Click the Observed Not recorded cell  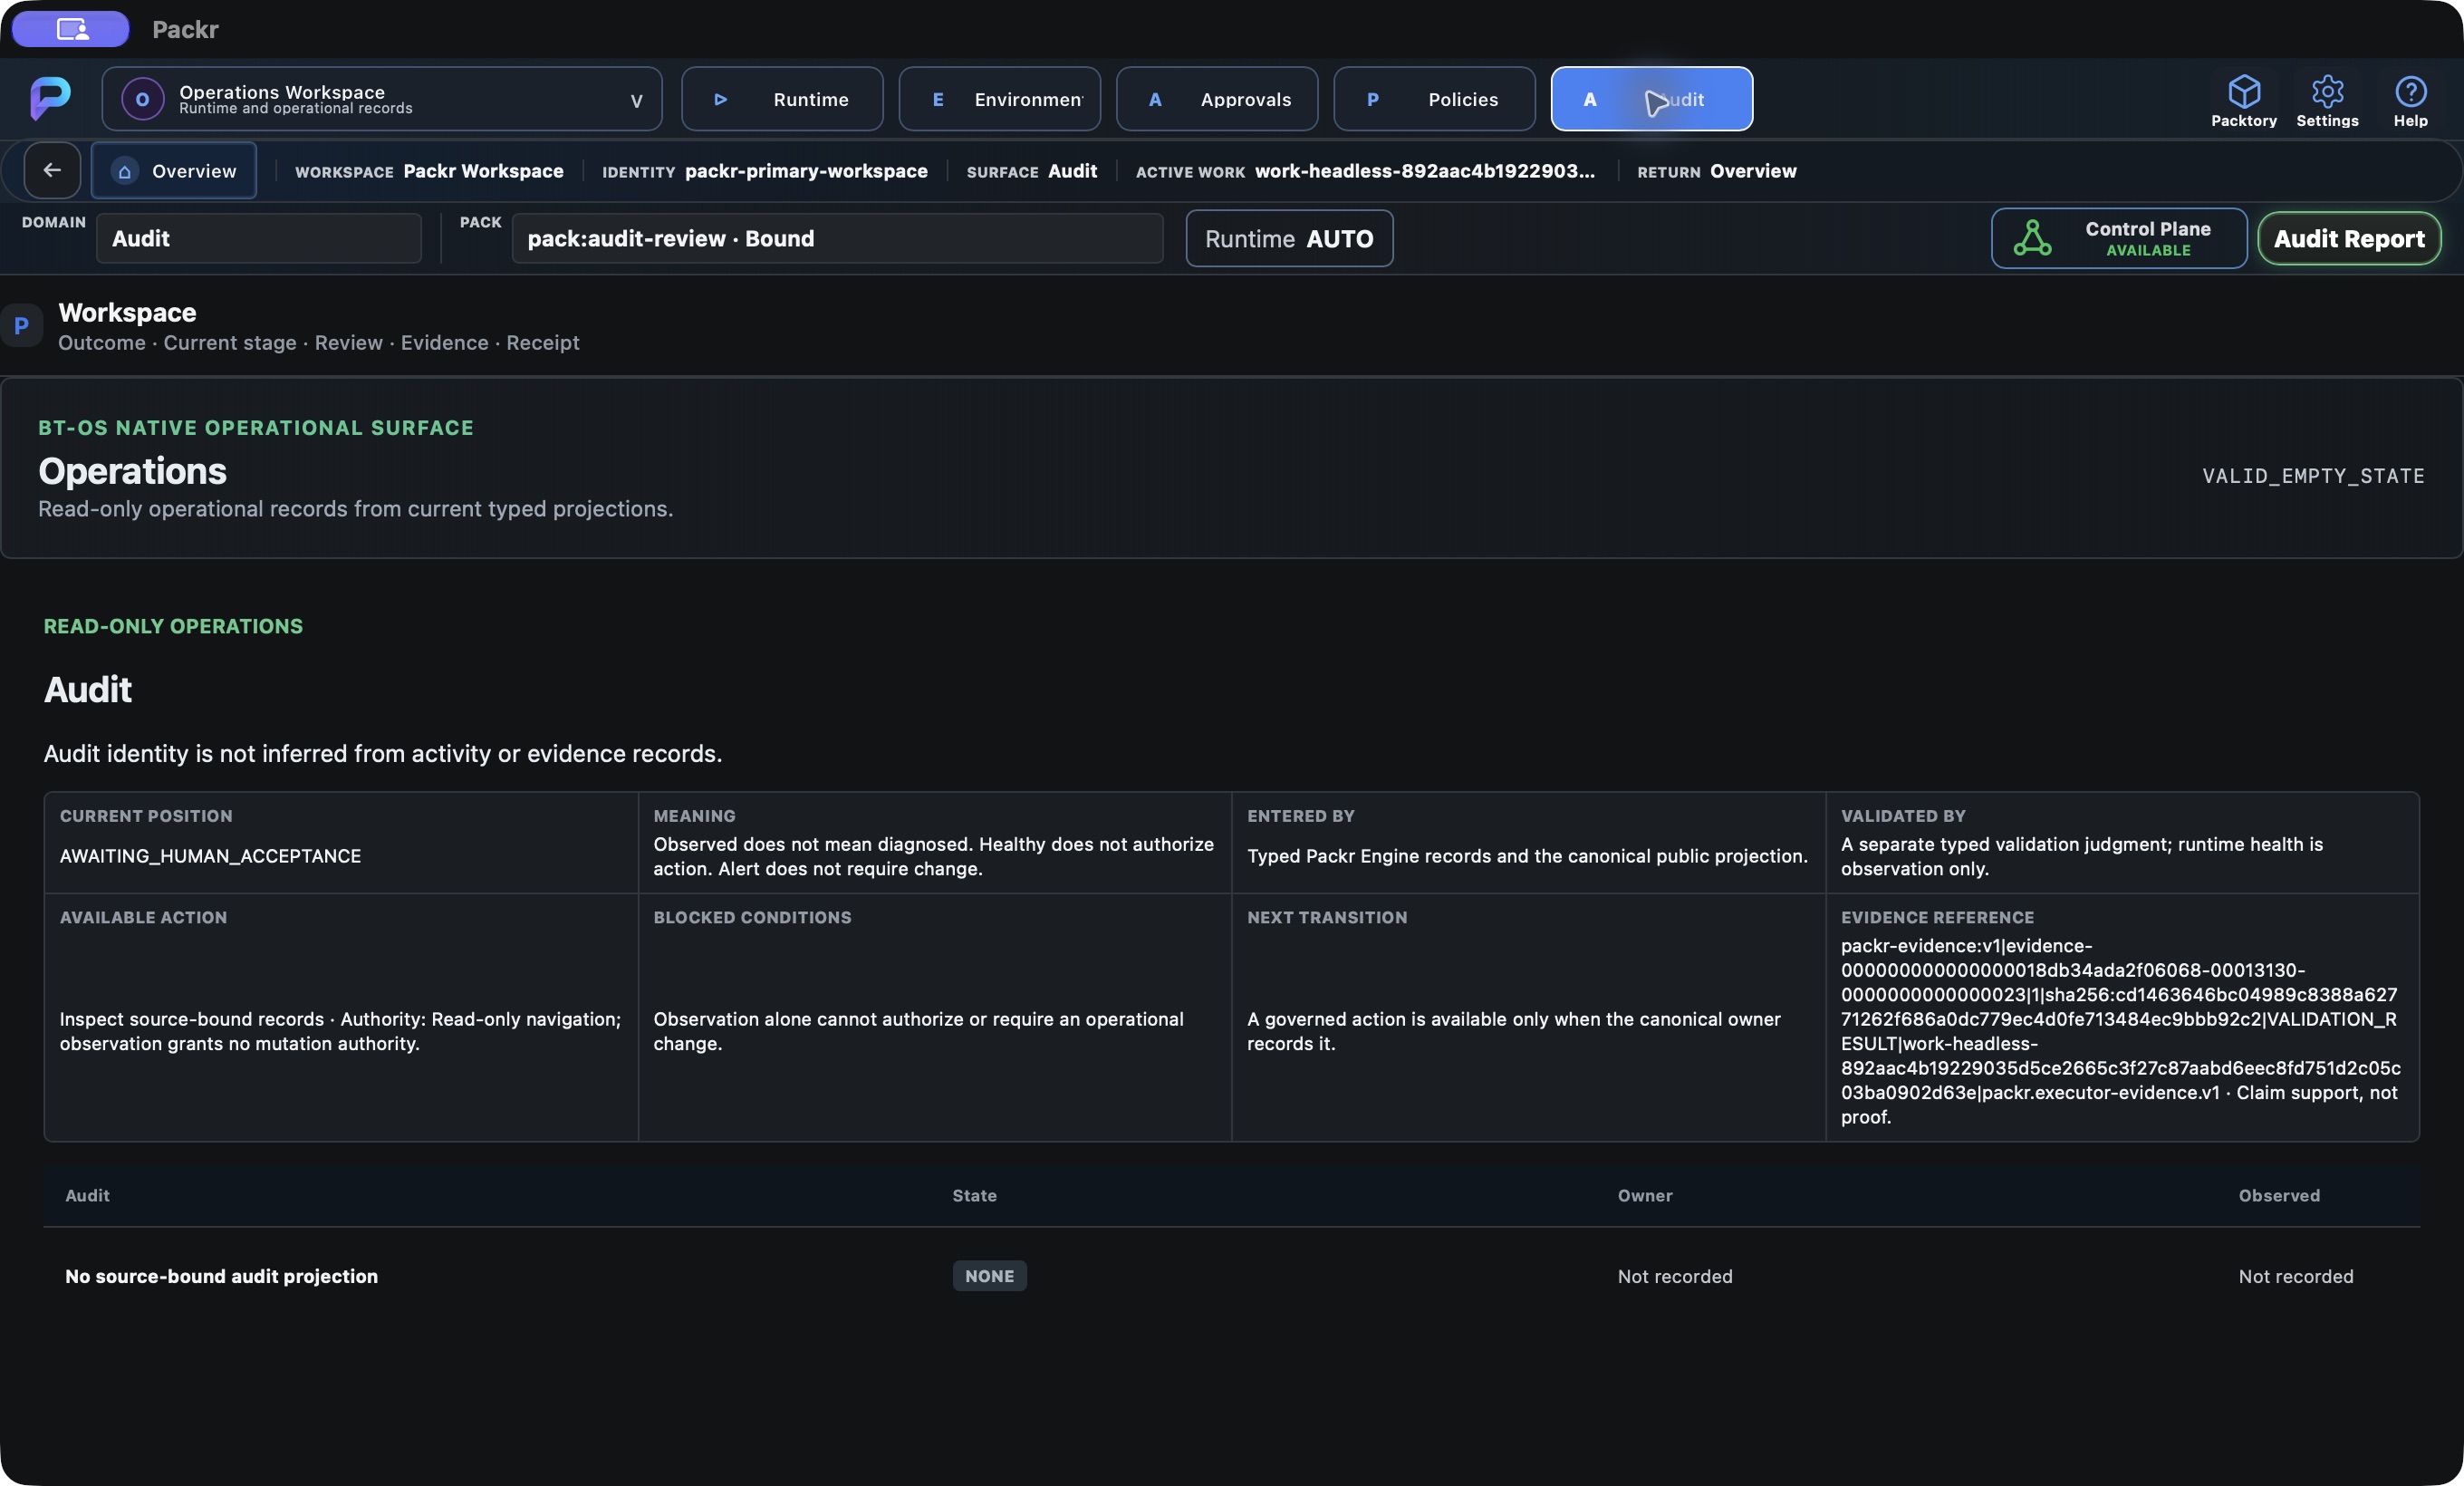[x=2295, y=1276]
